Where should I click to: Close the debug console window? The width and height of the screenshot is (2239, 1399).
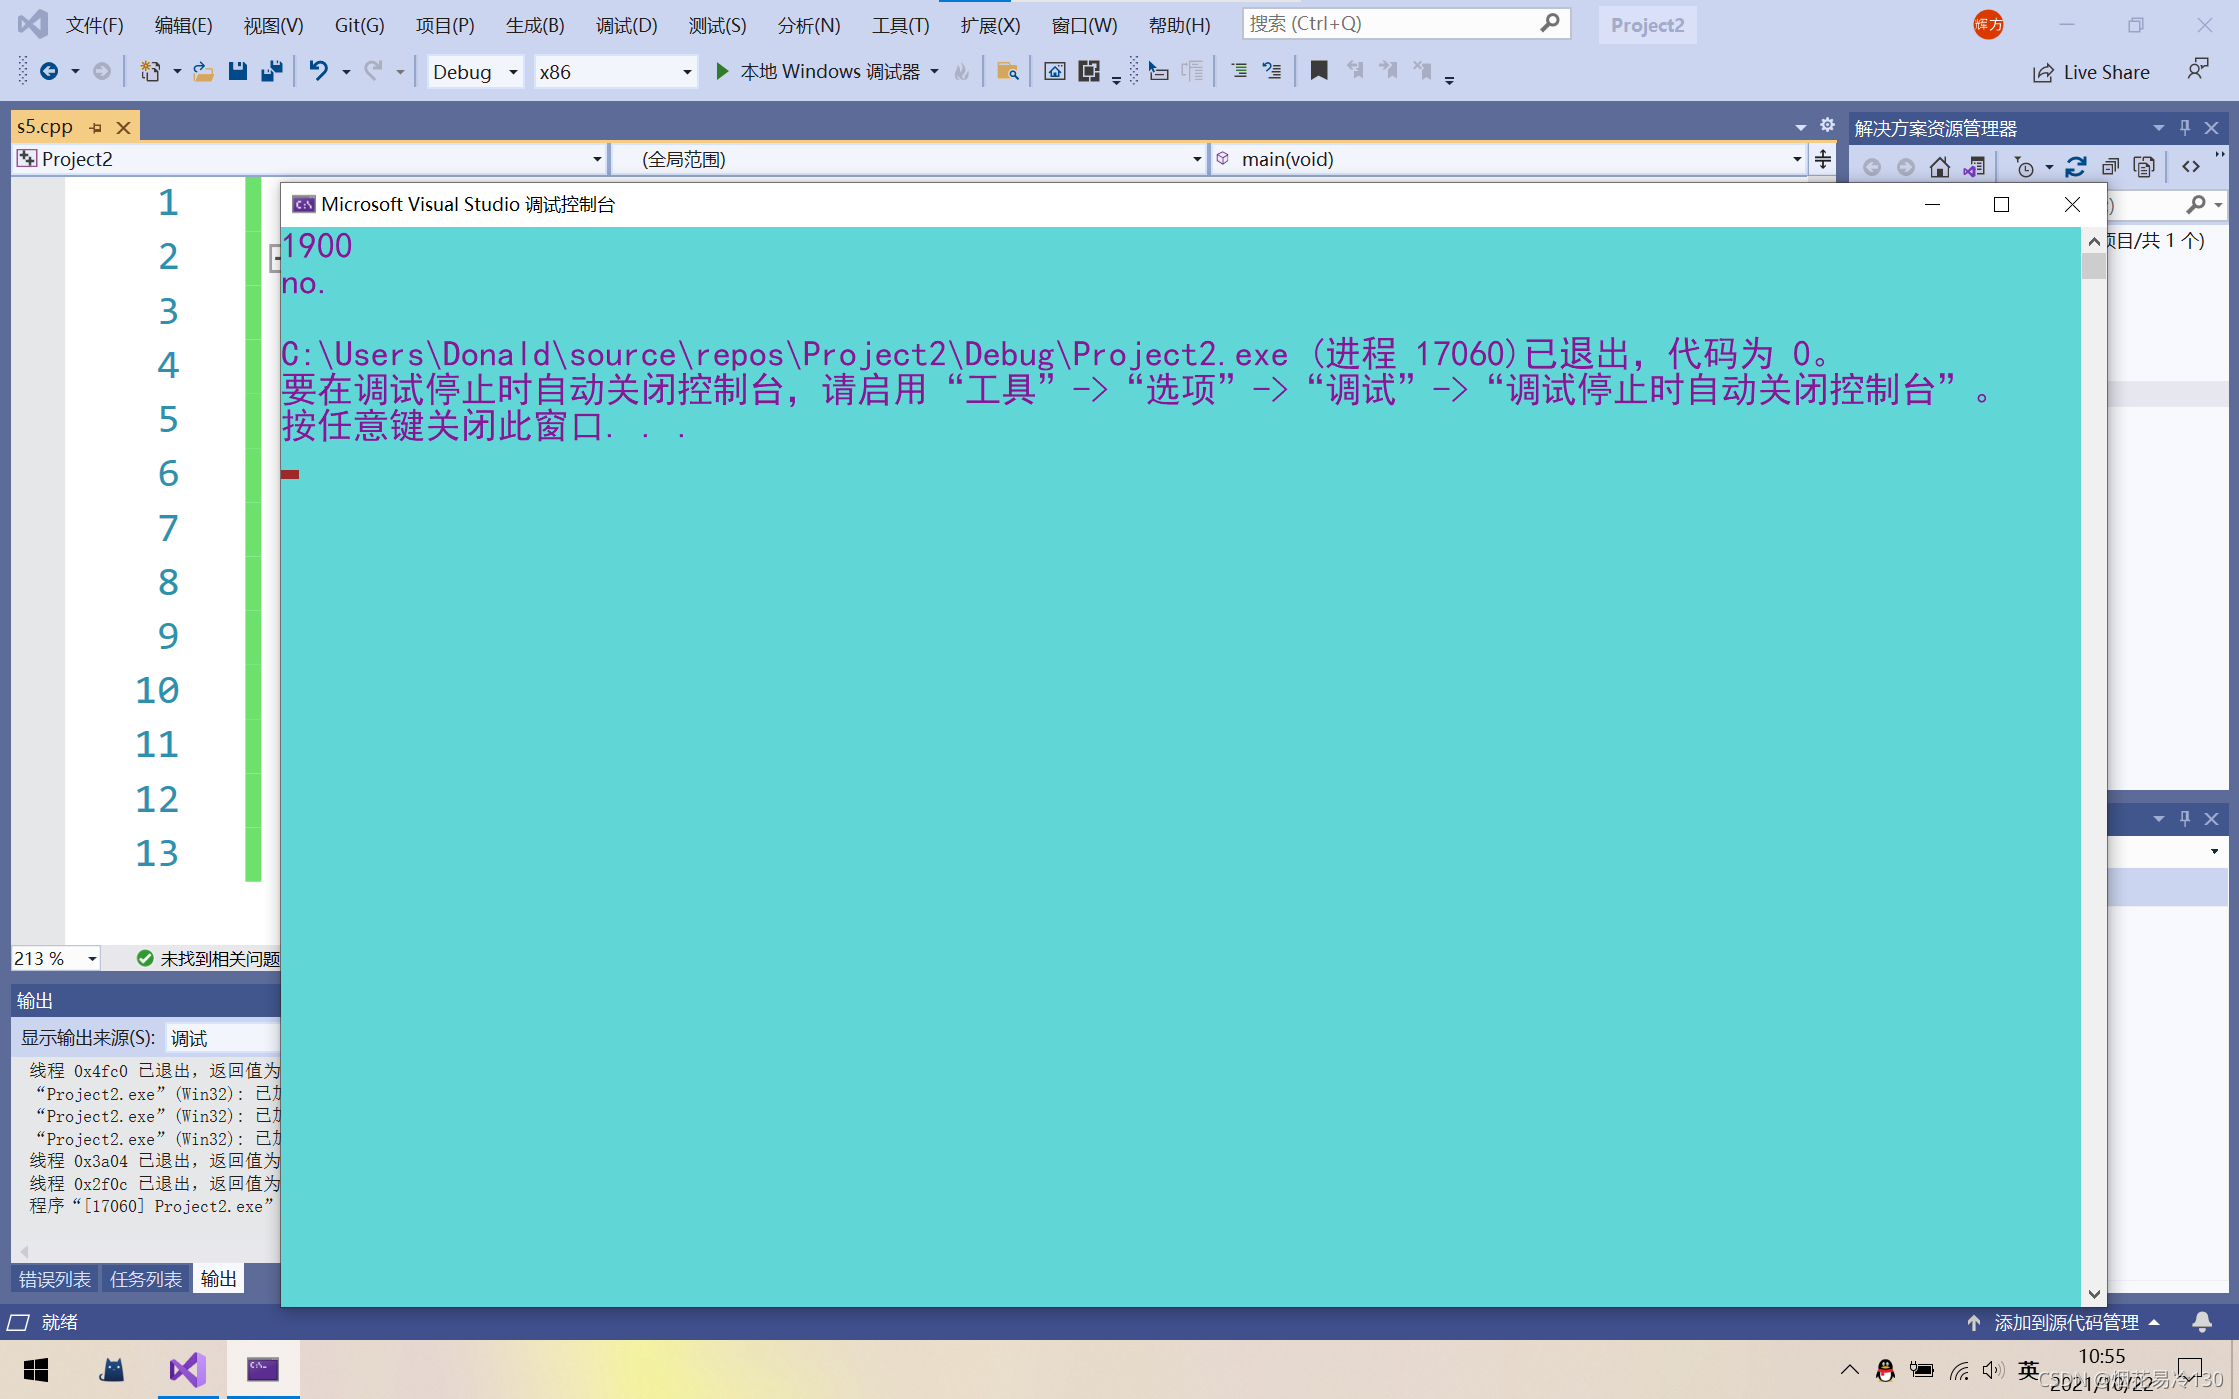coord(2072,205)
